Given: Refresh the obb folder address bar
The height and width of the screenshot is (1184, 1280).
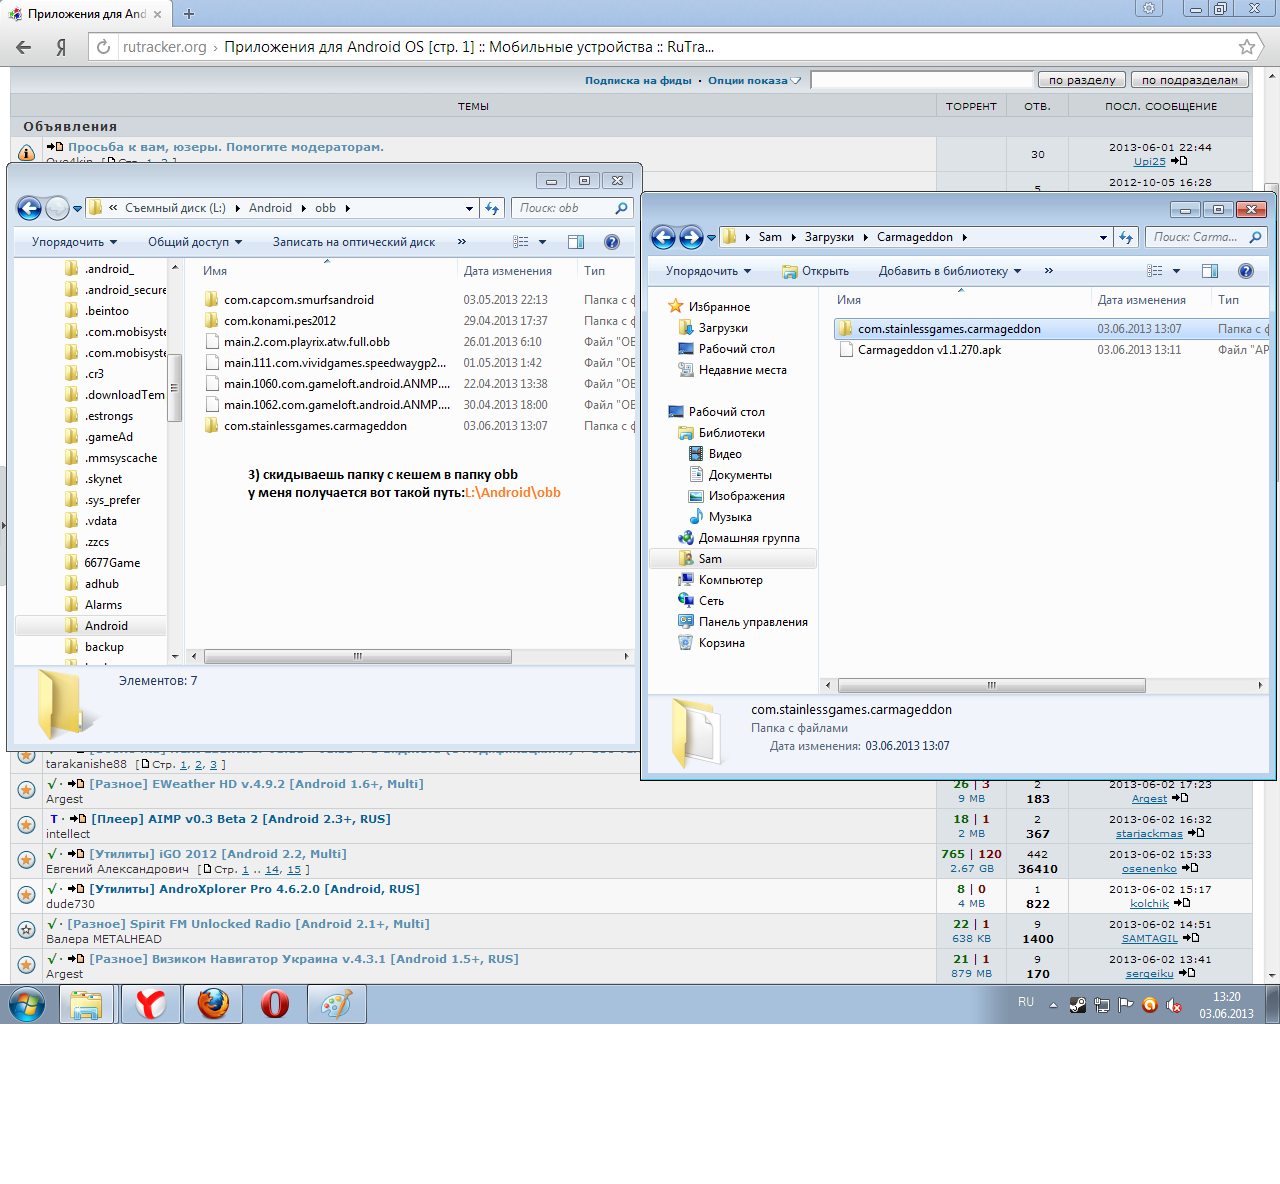Looking at the screenshot, I should [x=492, y=208].
